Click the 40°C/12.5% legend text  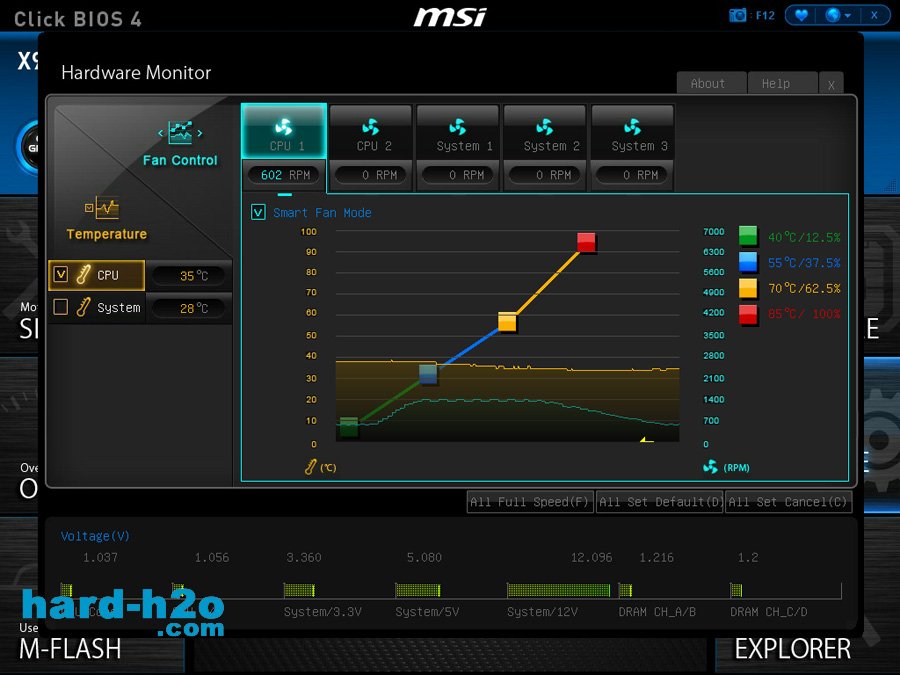[x=804, y=237]
